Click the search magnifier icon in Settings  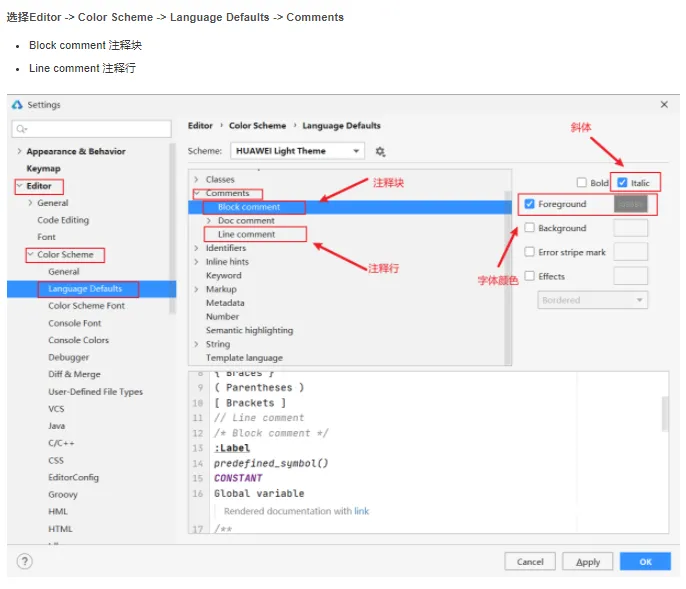pyautogui.click(x=21, y=129)
